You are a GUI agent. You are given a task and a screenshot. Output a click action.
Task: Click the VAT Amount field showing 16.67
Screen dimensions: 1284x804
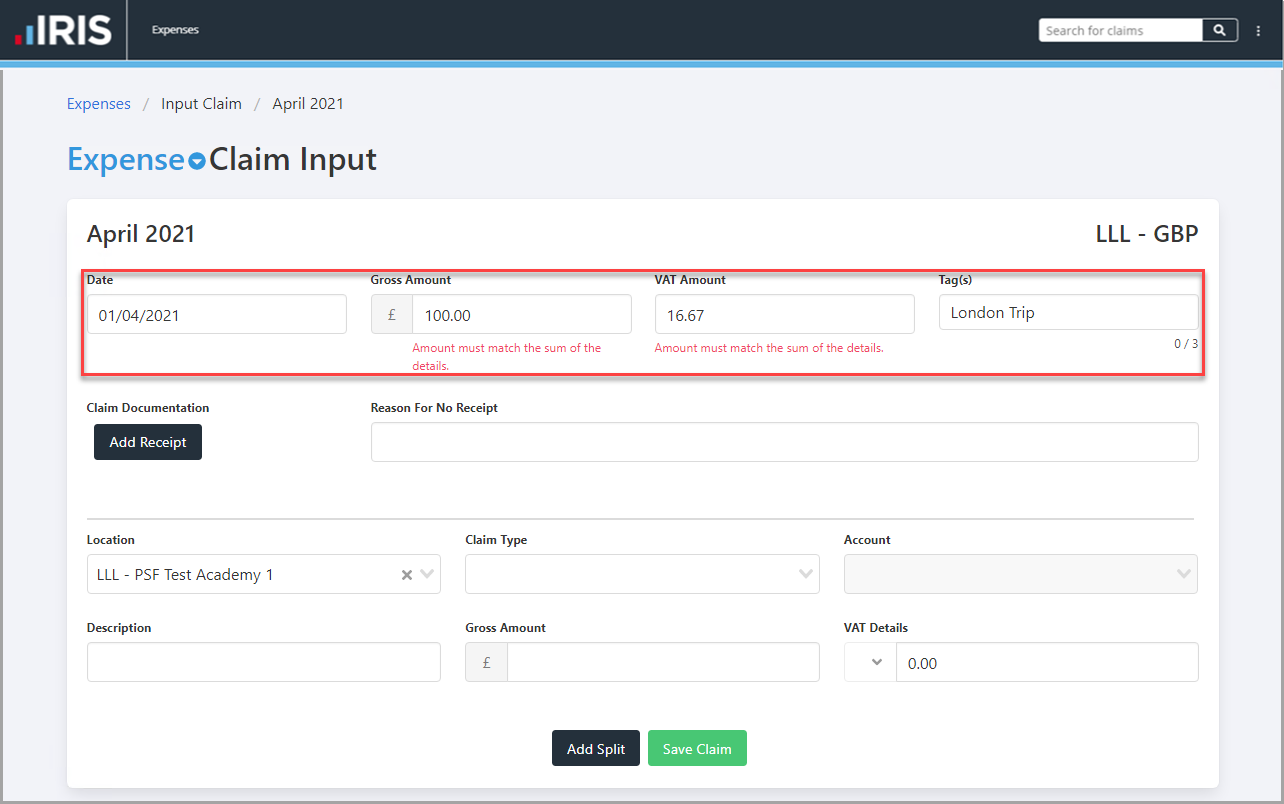[785, 314]
